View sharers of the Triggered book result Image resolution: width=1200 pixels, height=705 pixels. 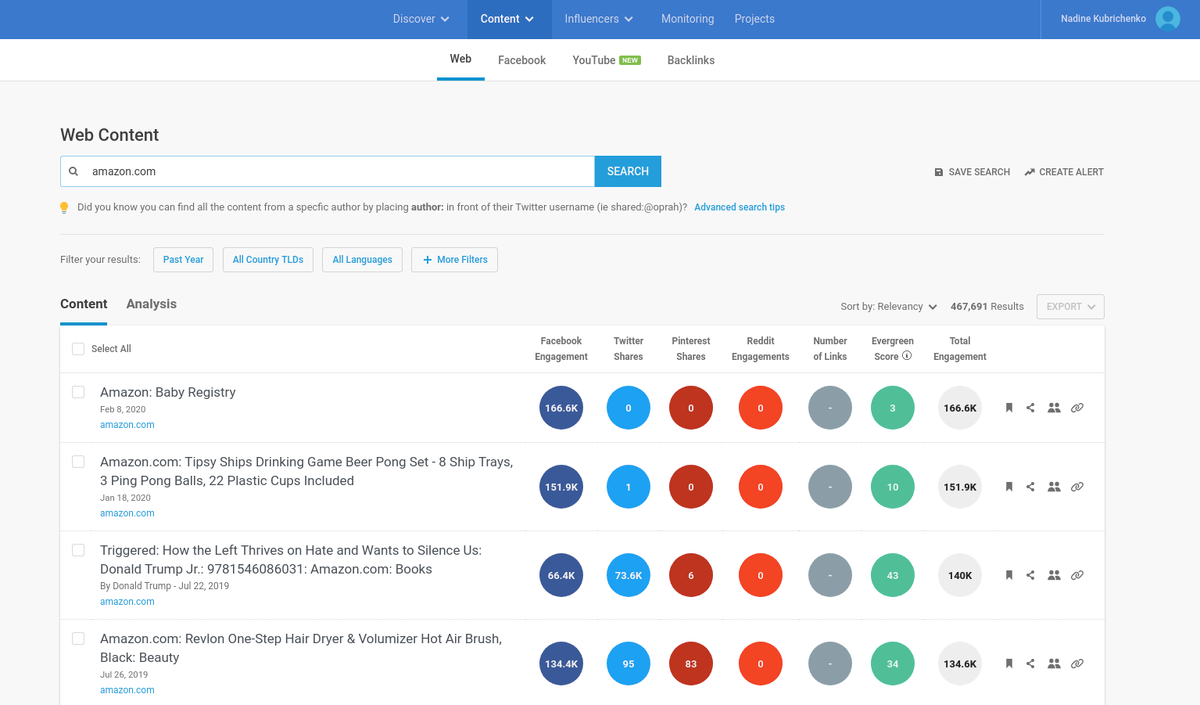point(1054,575)
